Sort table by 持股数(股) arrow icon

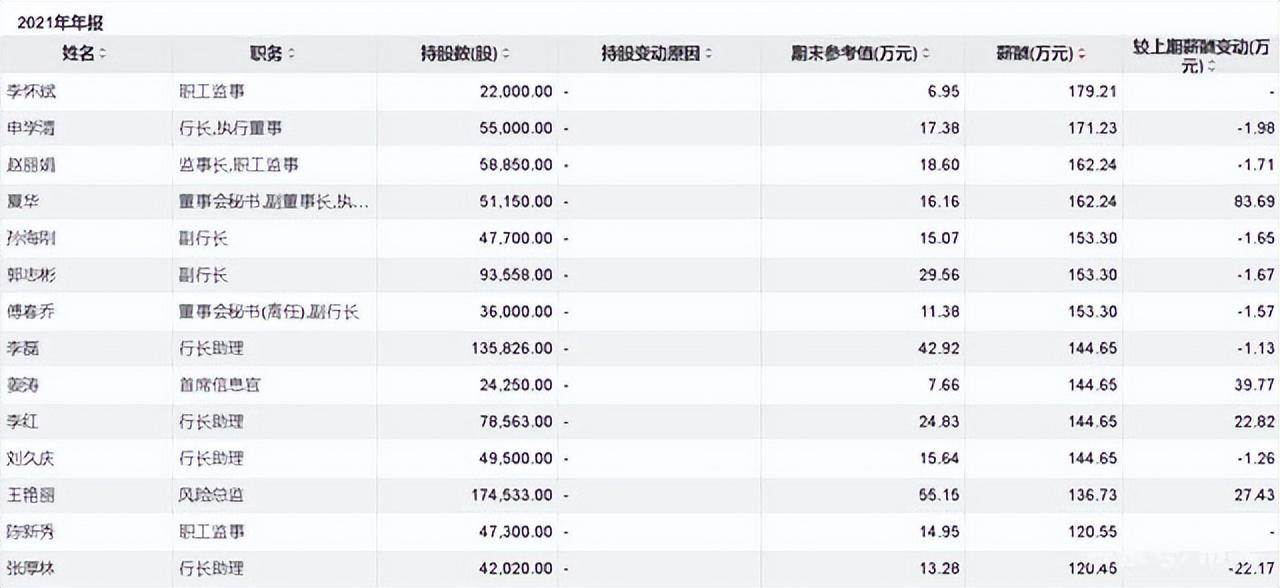click(x=506, y=54)
